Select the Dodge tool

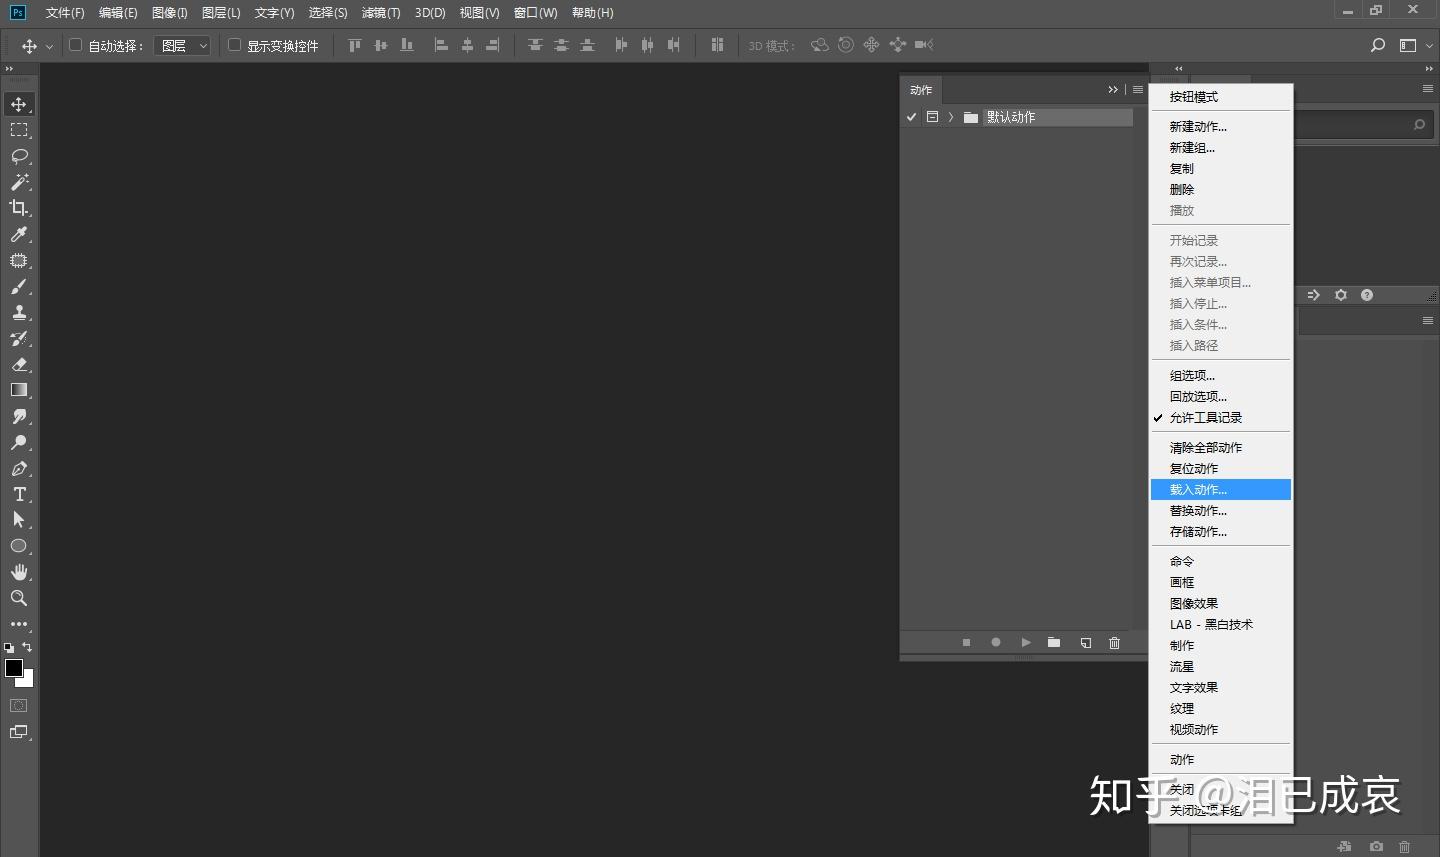19,442
